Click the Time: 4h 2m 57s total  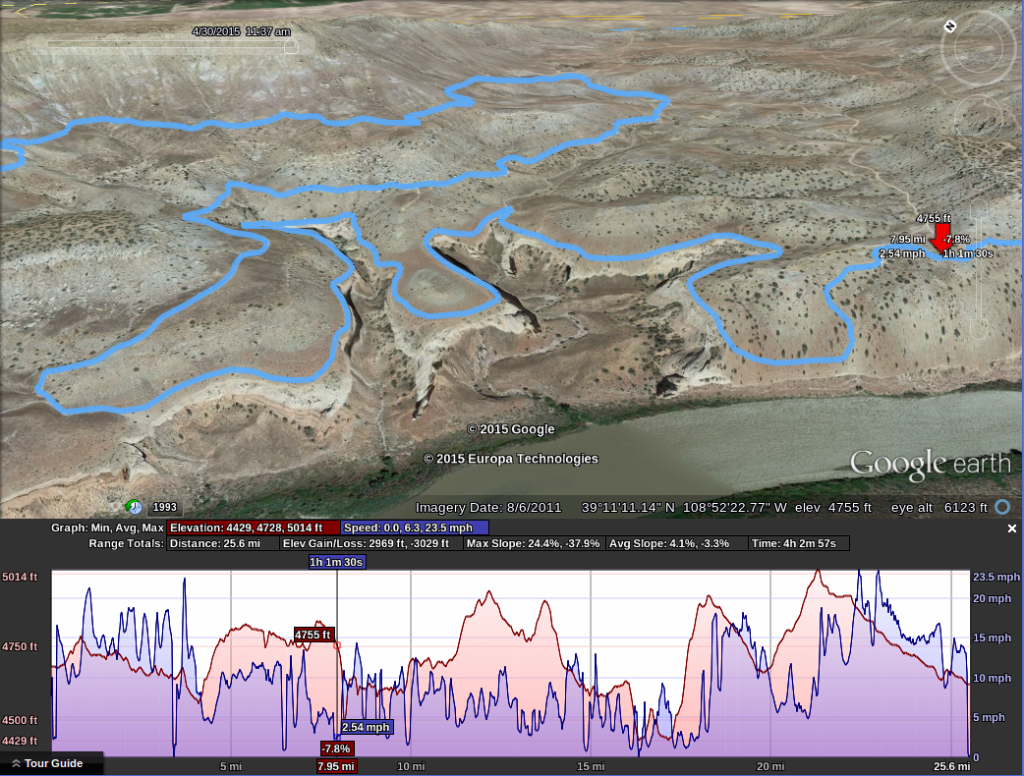point(799,543)
